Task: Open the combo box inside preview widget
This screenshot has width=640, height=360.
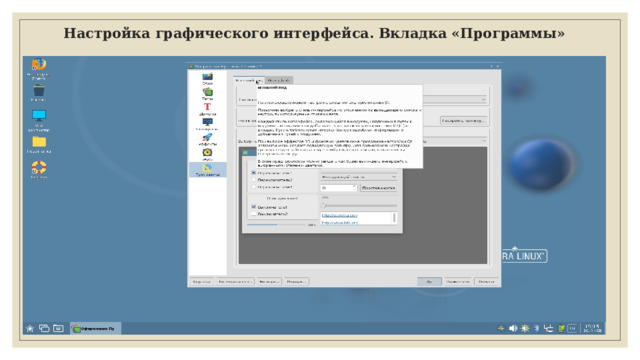Action: click(x=359, y=177)
